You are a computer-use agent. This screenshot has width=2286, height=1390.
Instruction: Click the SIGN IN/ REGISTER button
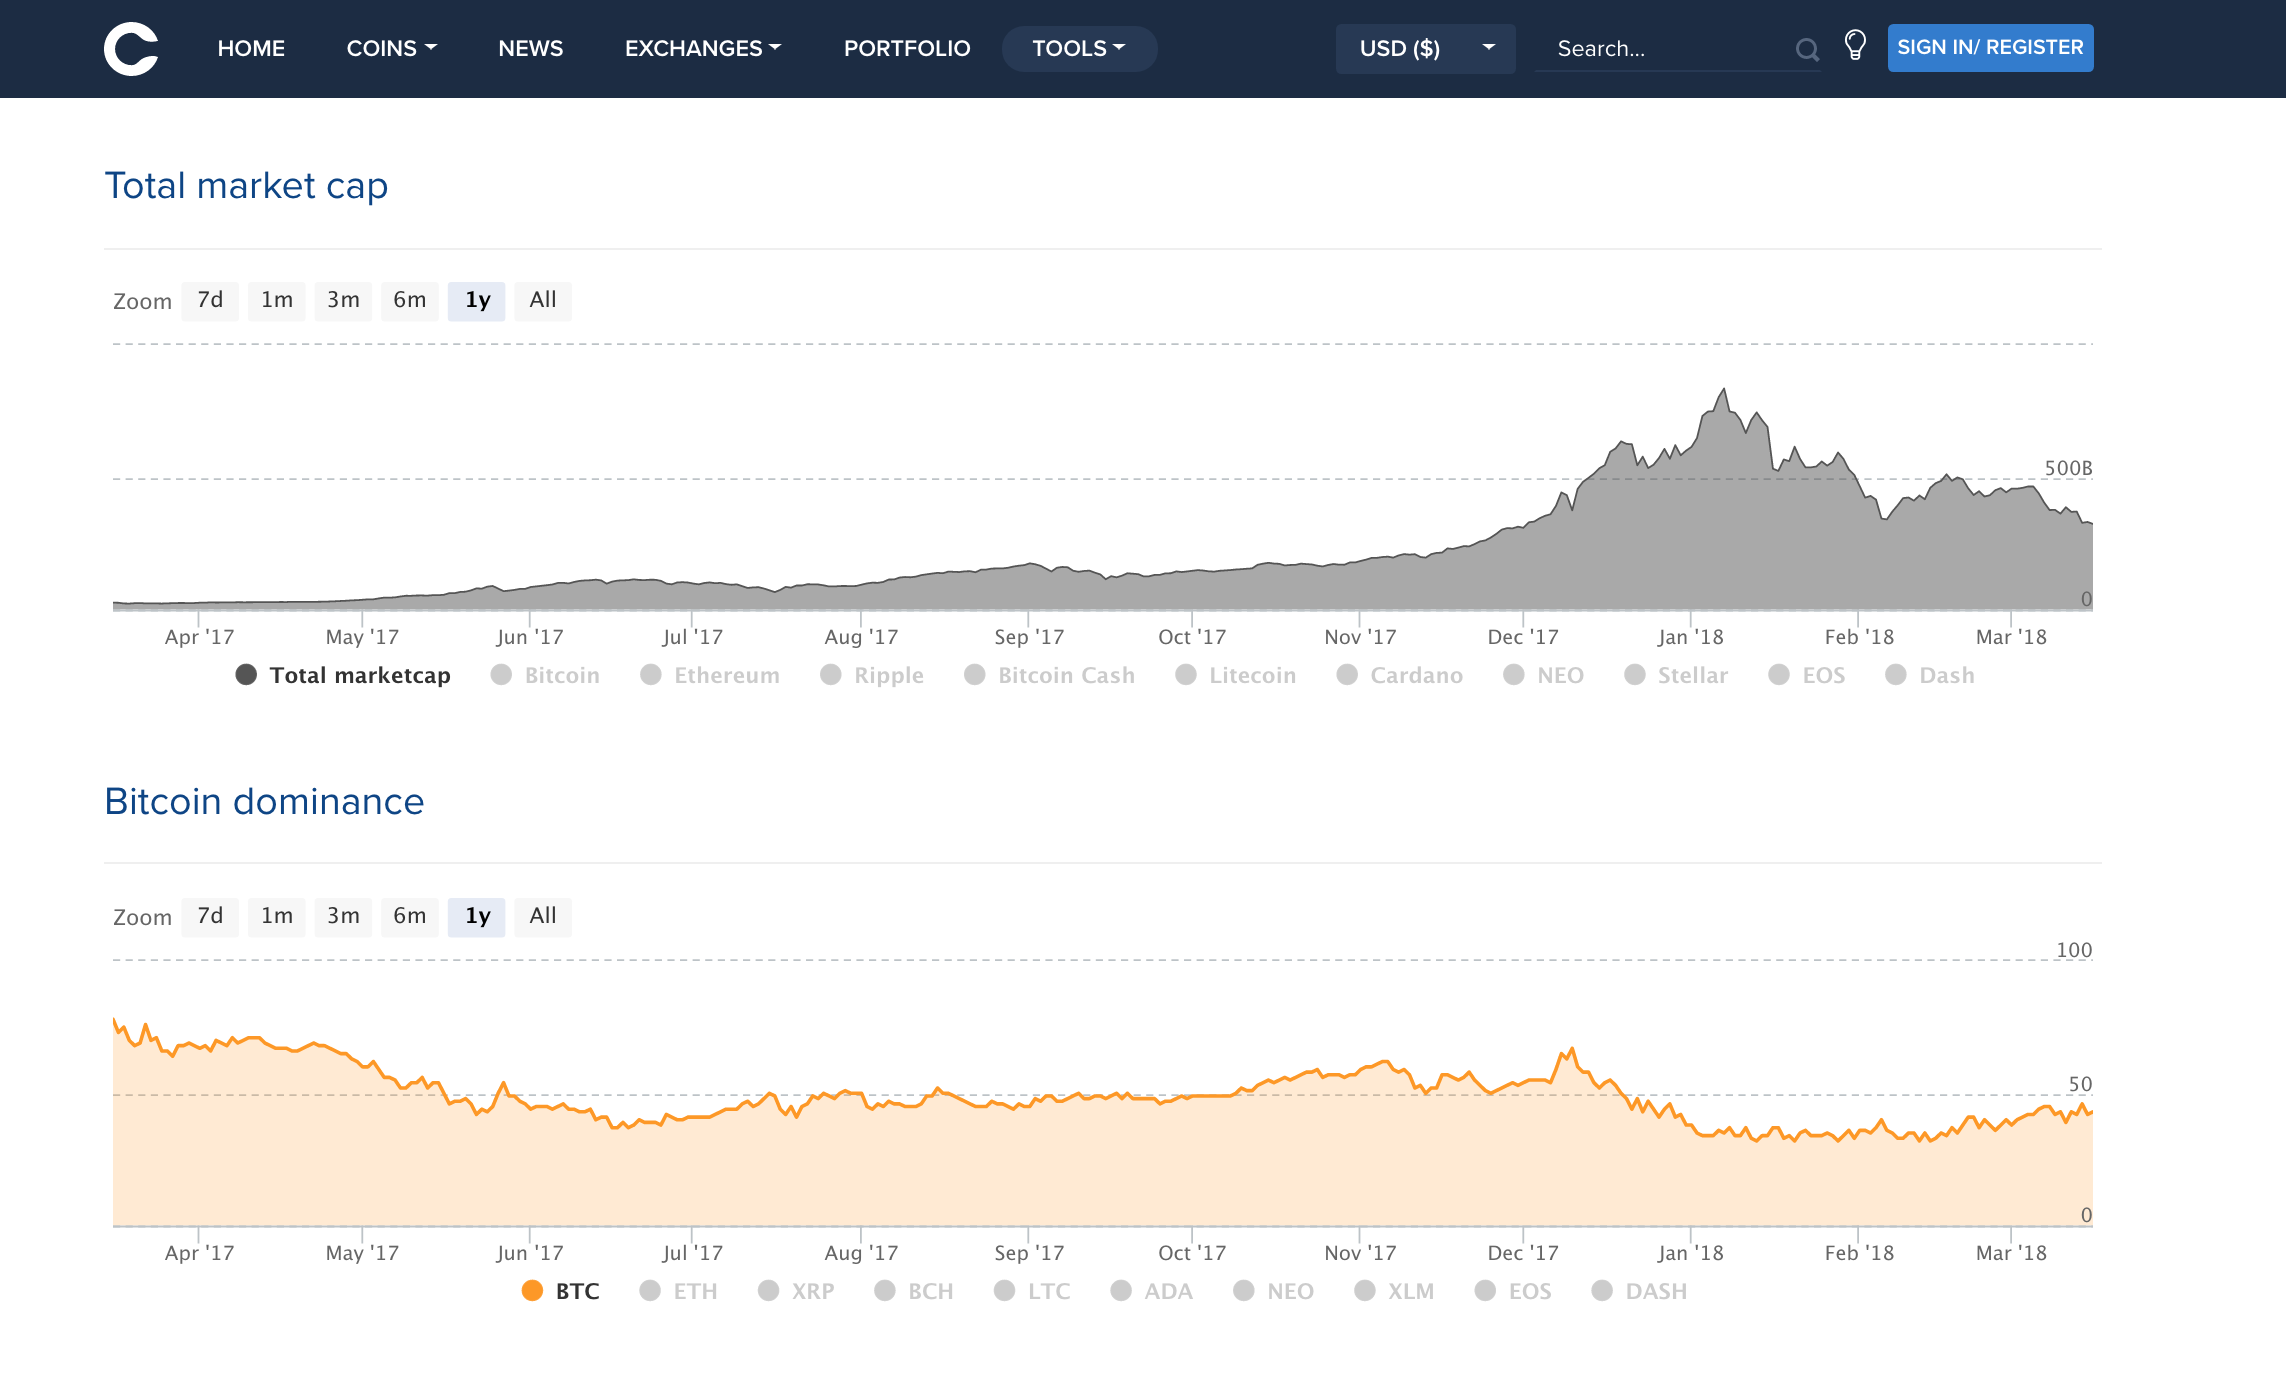pyautogui.click(x=1989, y=47)
